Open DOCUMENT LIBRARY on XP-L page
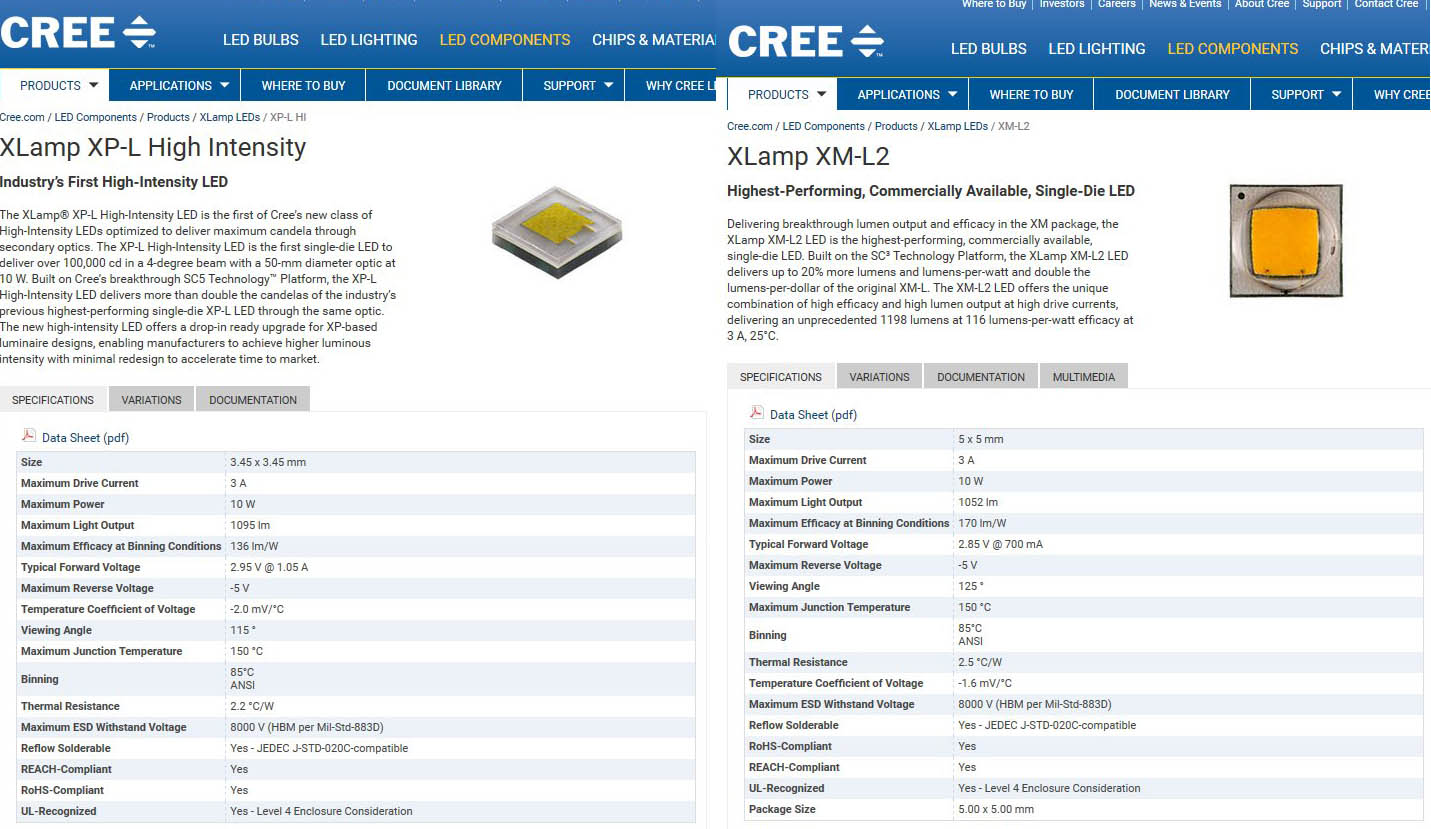Viewport: 1431px width, 829px height. pyautogui.click(x=444, y=86)
